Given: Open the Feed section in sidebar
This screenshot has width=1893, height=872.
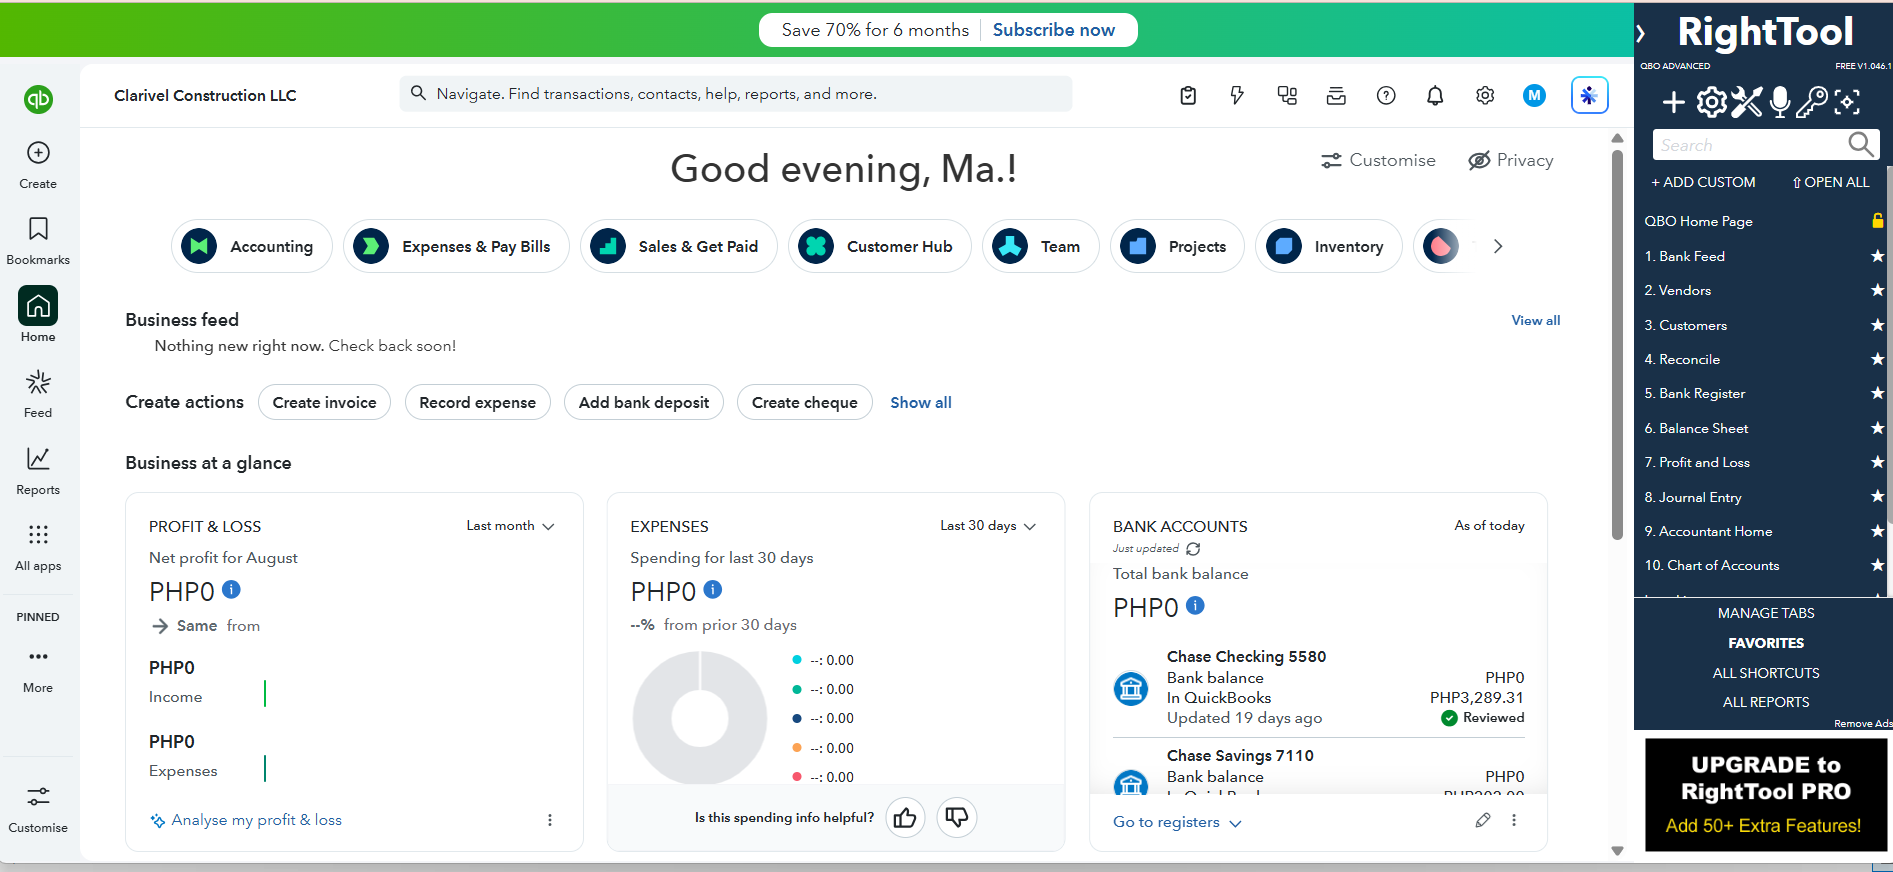Looking at the screenshot, I should click(38, 393).
